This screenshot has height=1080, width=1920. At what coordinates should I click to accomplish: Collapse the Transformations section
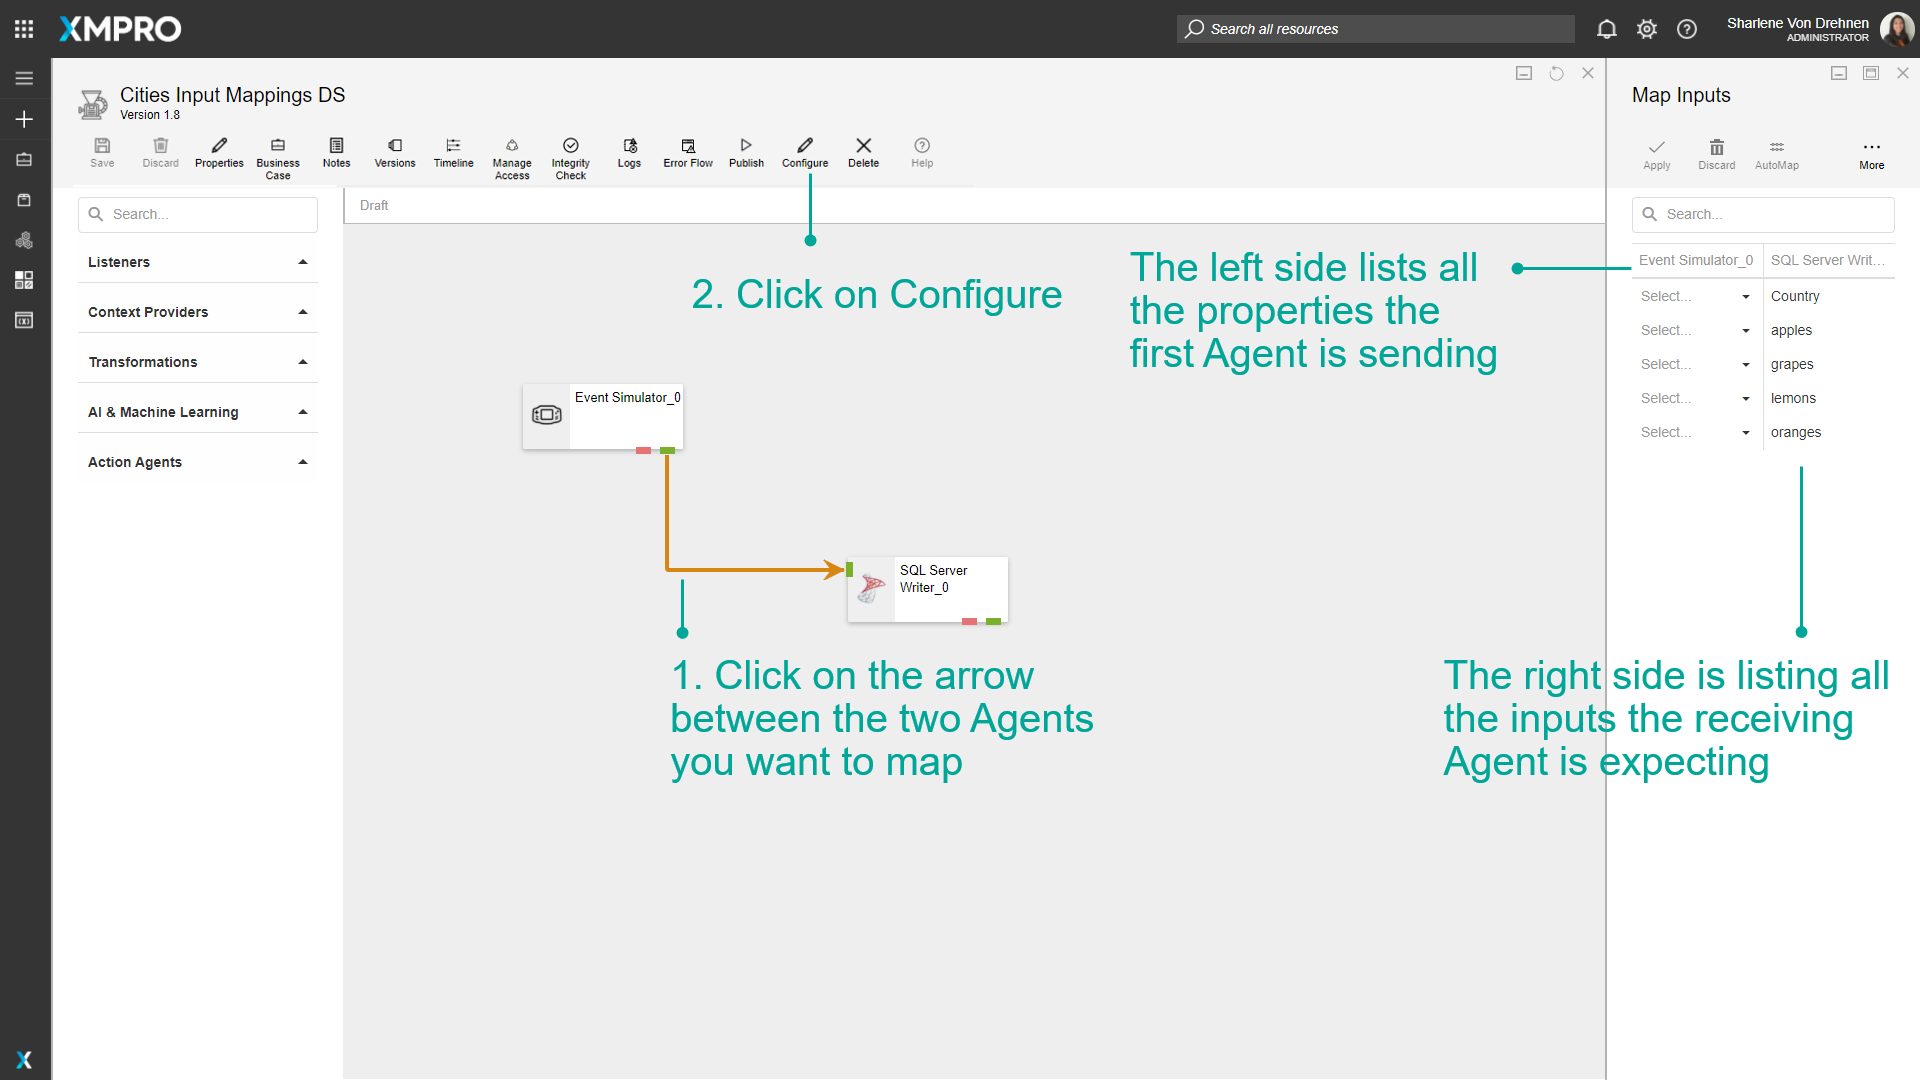302,361
